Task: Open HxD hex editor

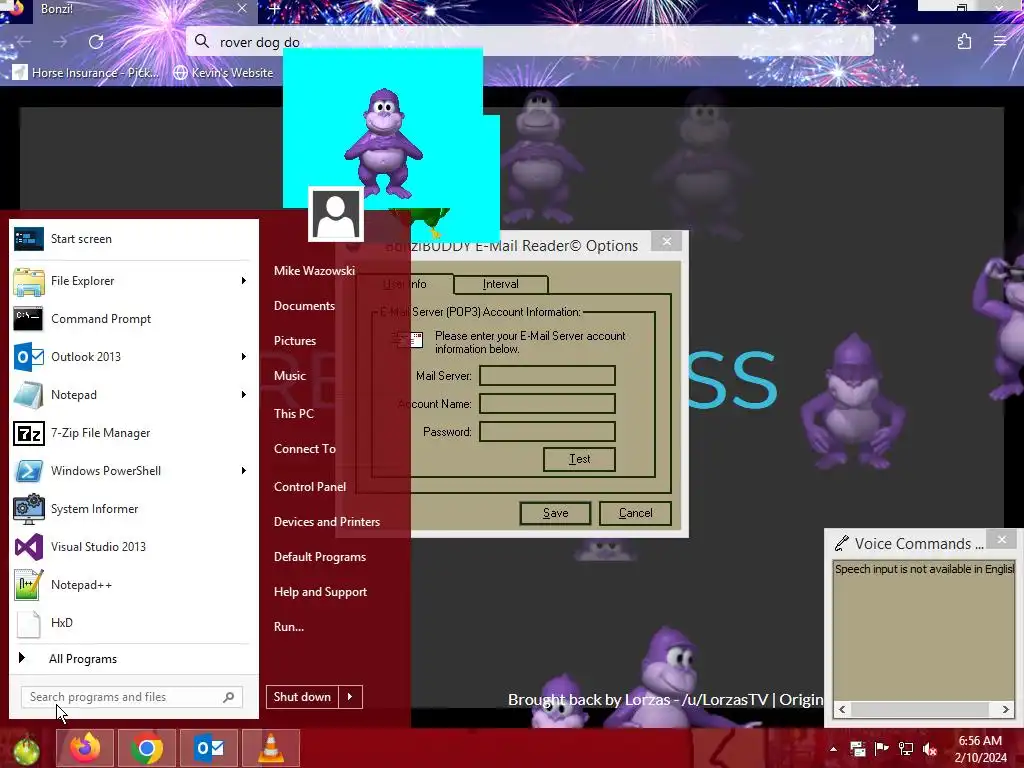Action: 133,622
